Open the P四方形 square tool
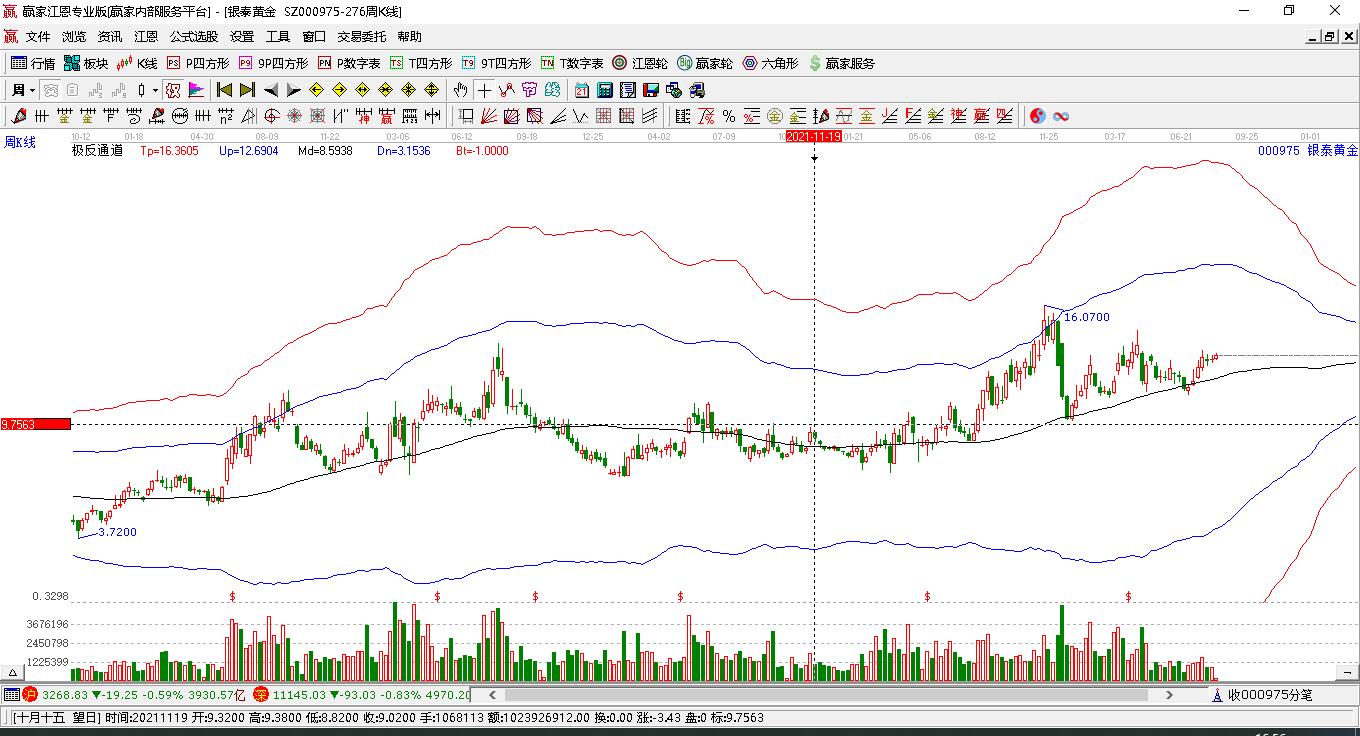This screenshot has height=736, width=1360. (x=198, y=63)
